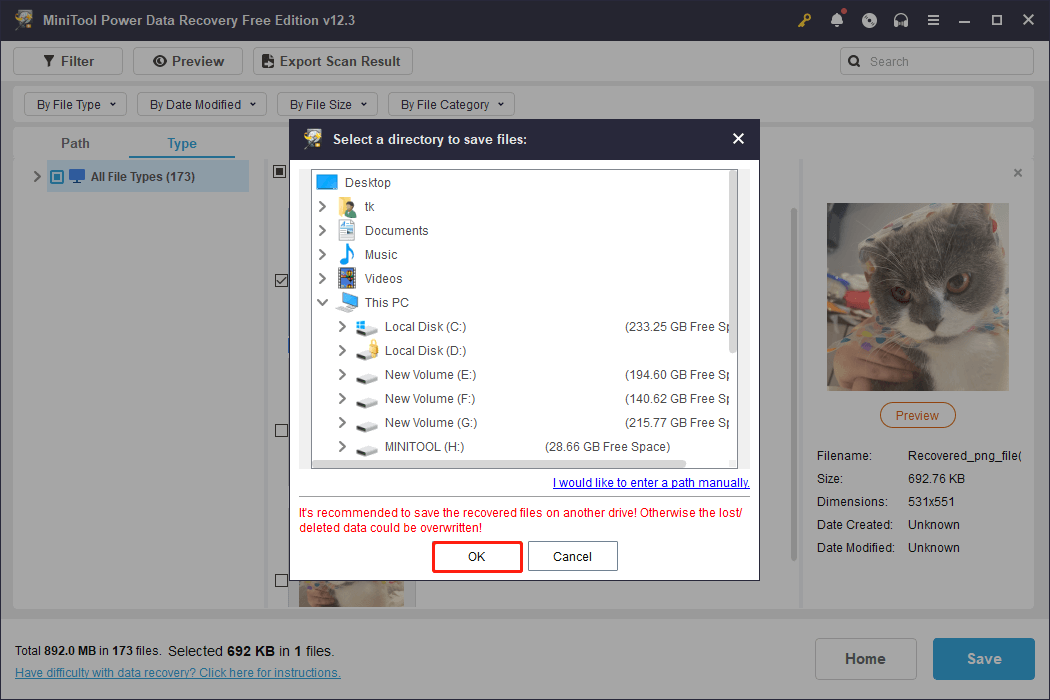The height and width of the screenshot is (700, 1050).
Task: Expand the Music folder
Action: tap(322, 255)
